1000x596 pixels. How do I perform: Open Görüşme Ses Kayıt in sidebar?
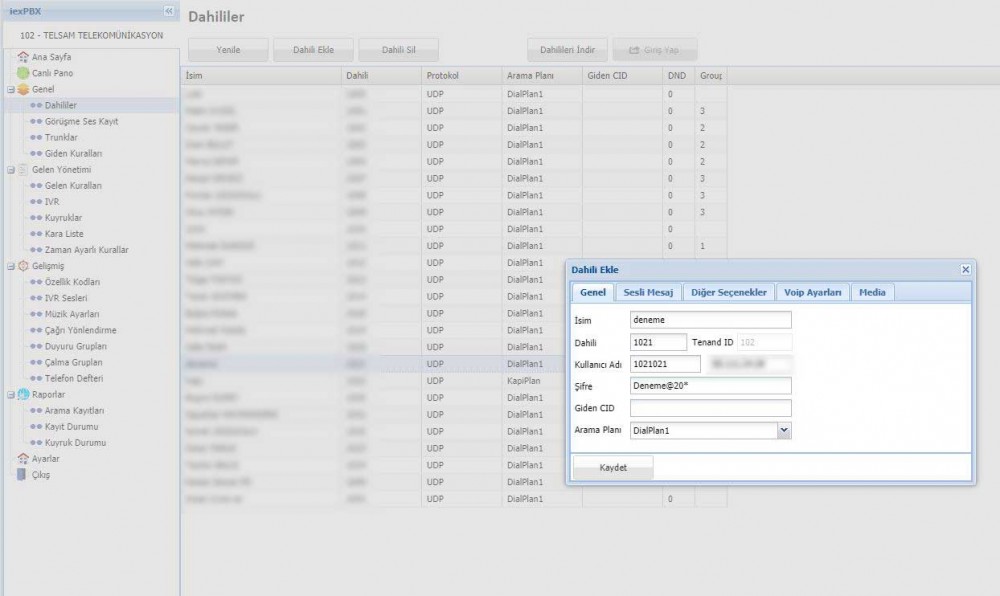tap(81, 121)
